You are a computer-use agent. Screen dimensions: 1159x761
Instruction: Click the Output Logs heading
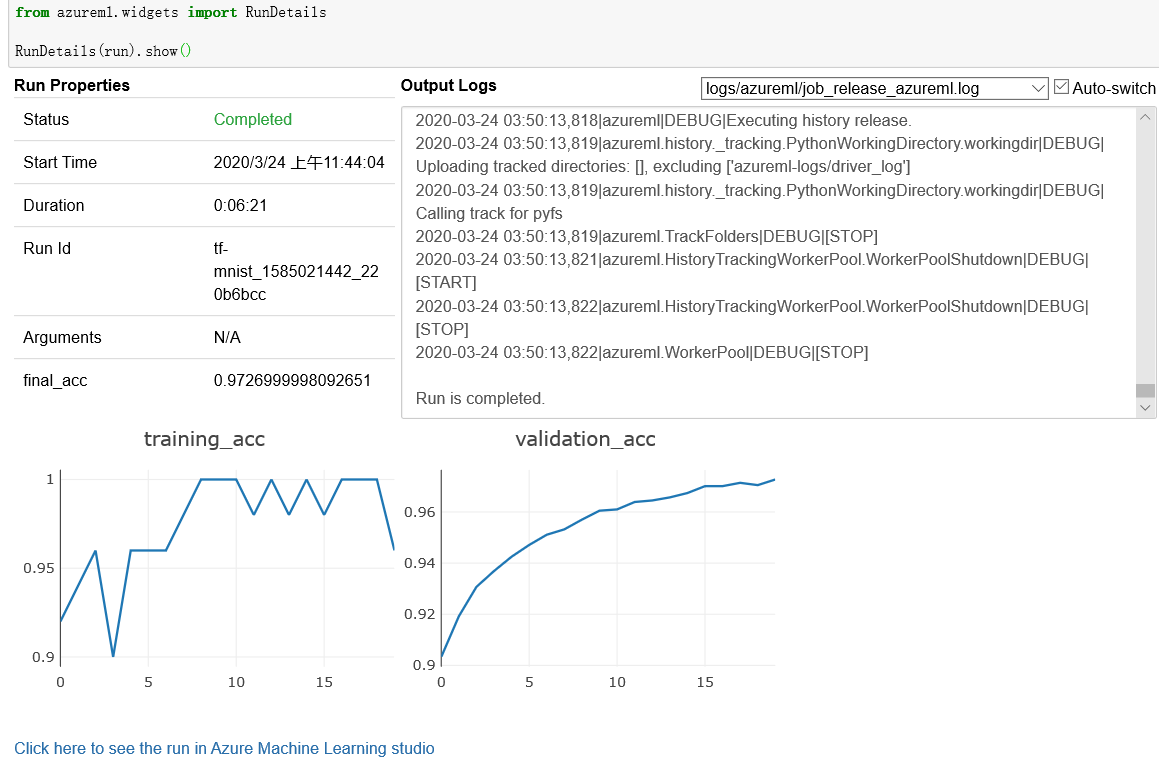(x=449, y=86)
